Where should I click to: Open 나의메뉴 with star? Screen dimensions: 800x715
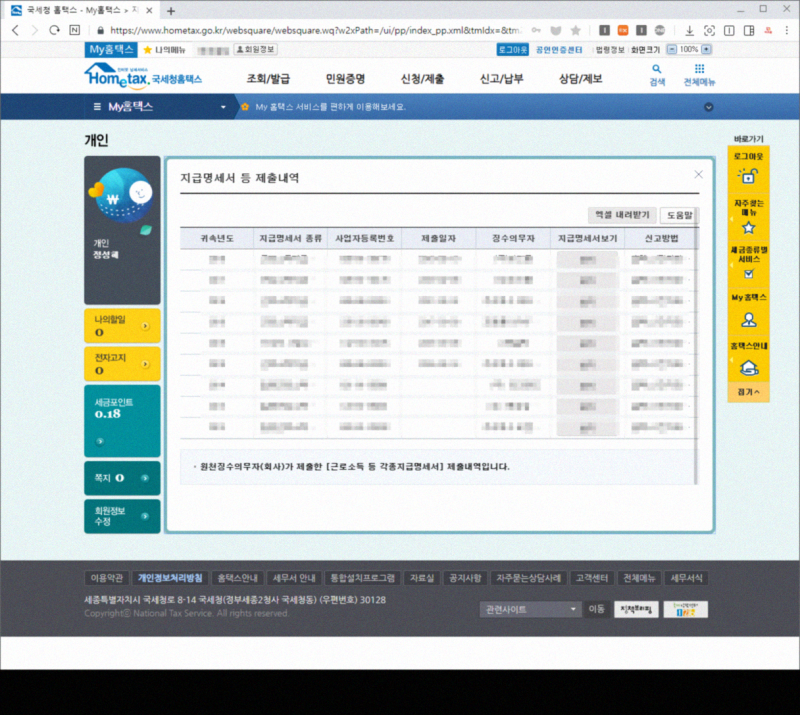tap(164, 50)
